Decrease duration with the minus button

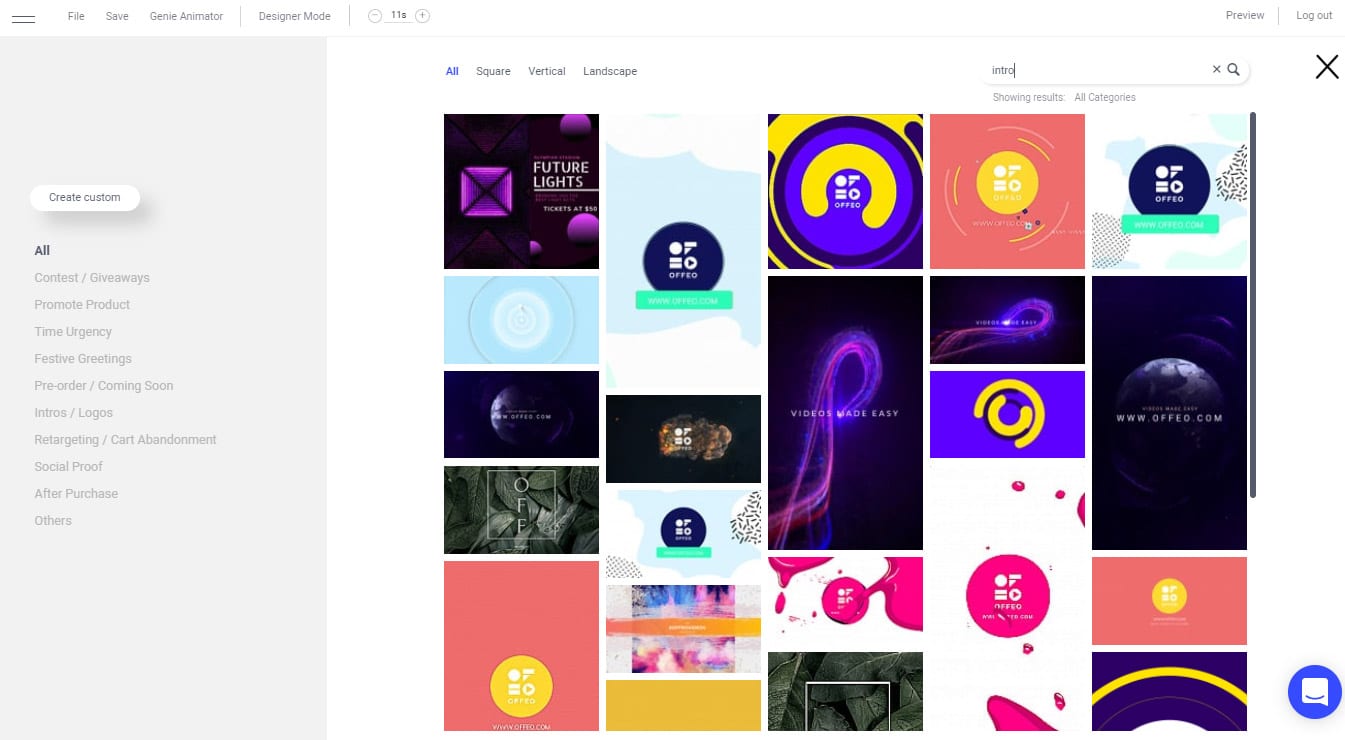375,16
